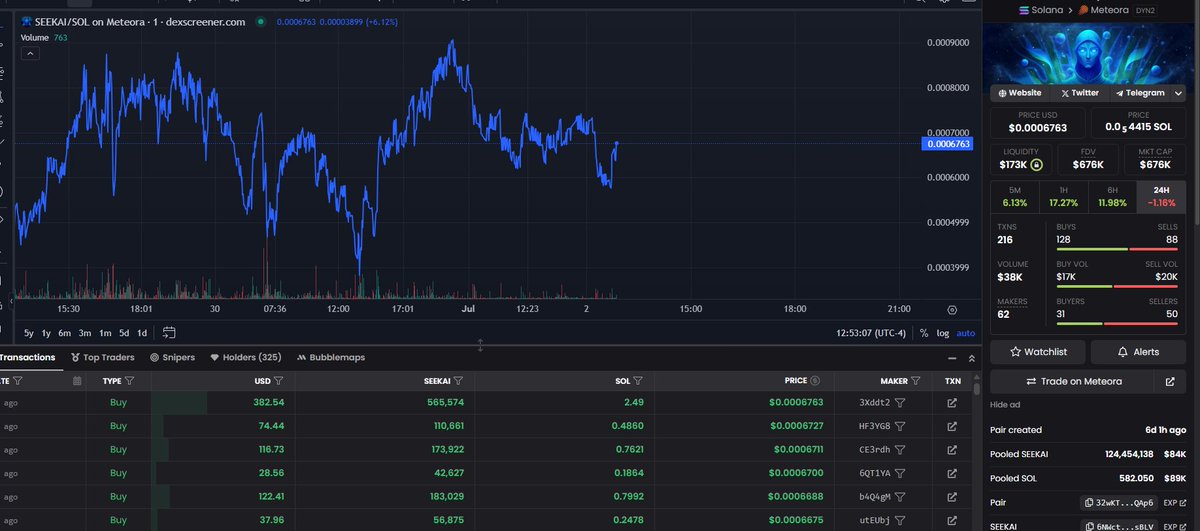The width and height of the screenshot is (1200, 531).
Task: Filter by maker HF3YG8
Action: pyautogui.click(x=900, y=426)
